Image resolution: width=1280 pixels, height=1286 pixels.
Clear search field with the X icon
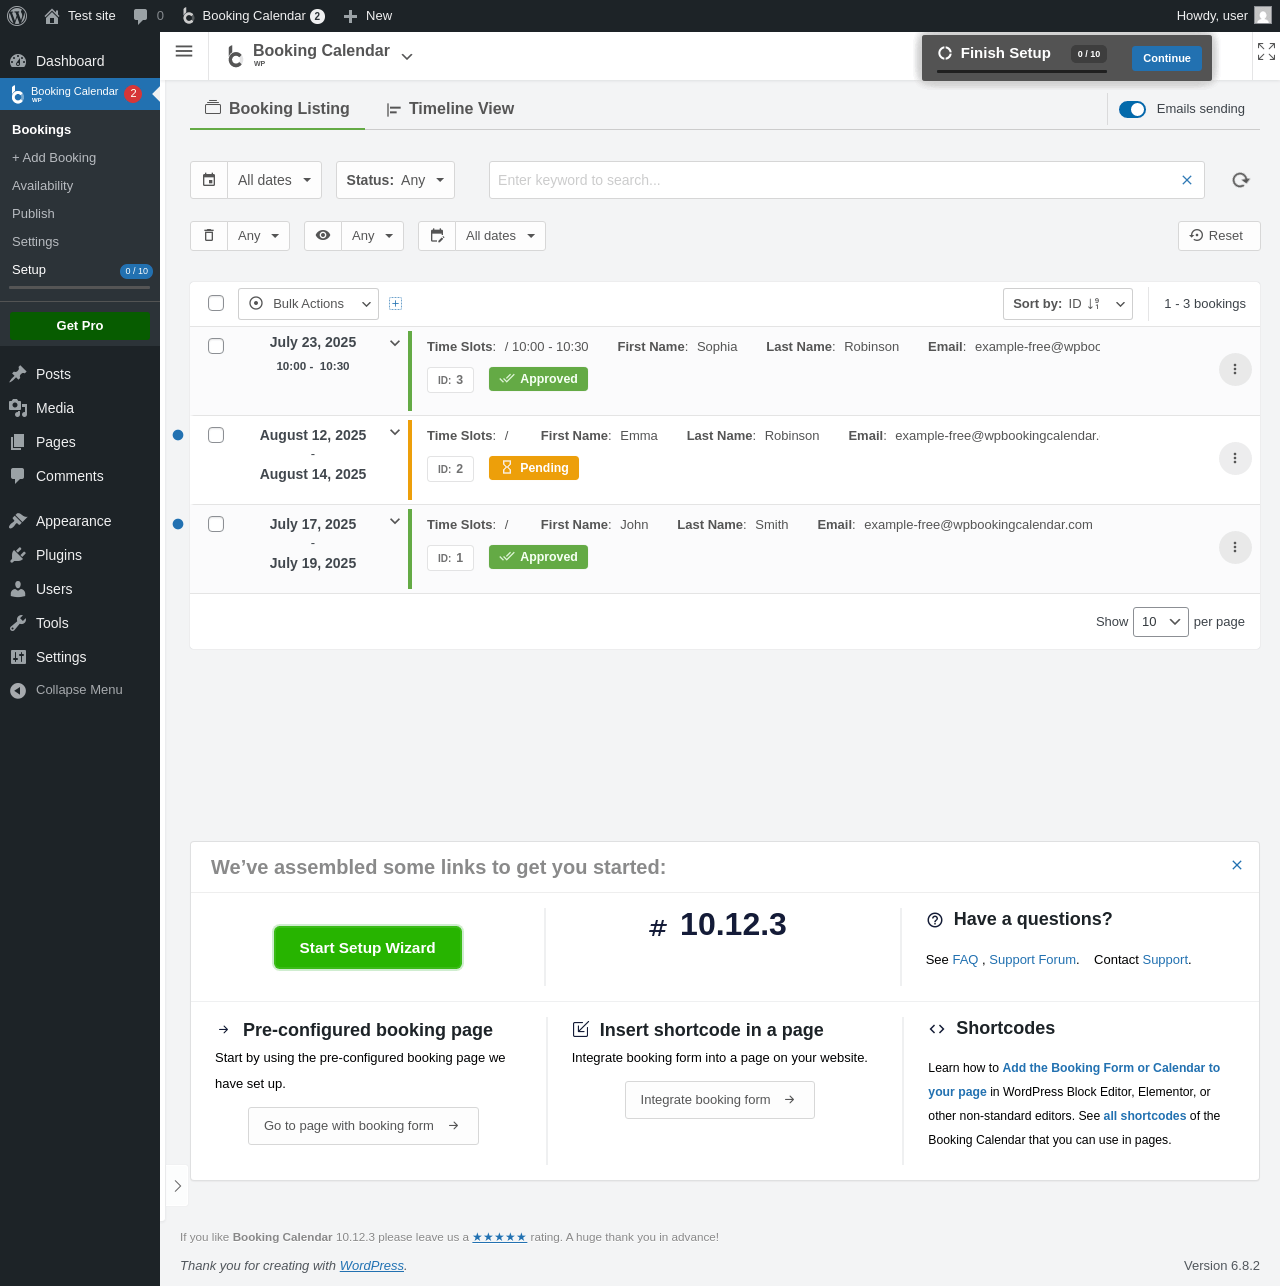coord(1187,180)
